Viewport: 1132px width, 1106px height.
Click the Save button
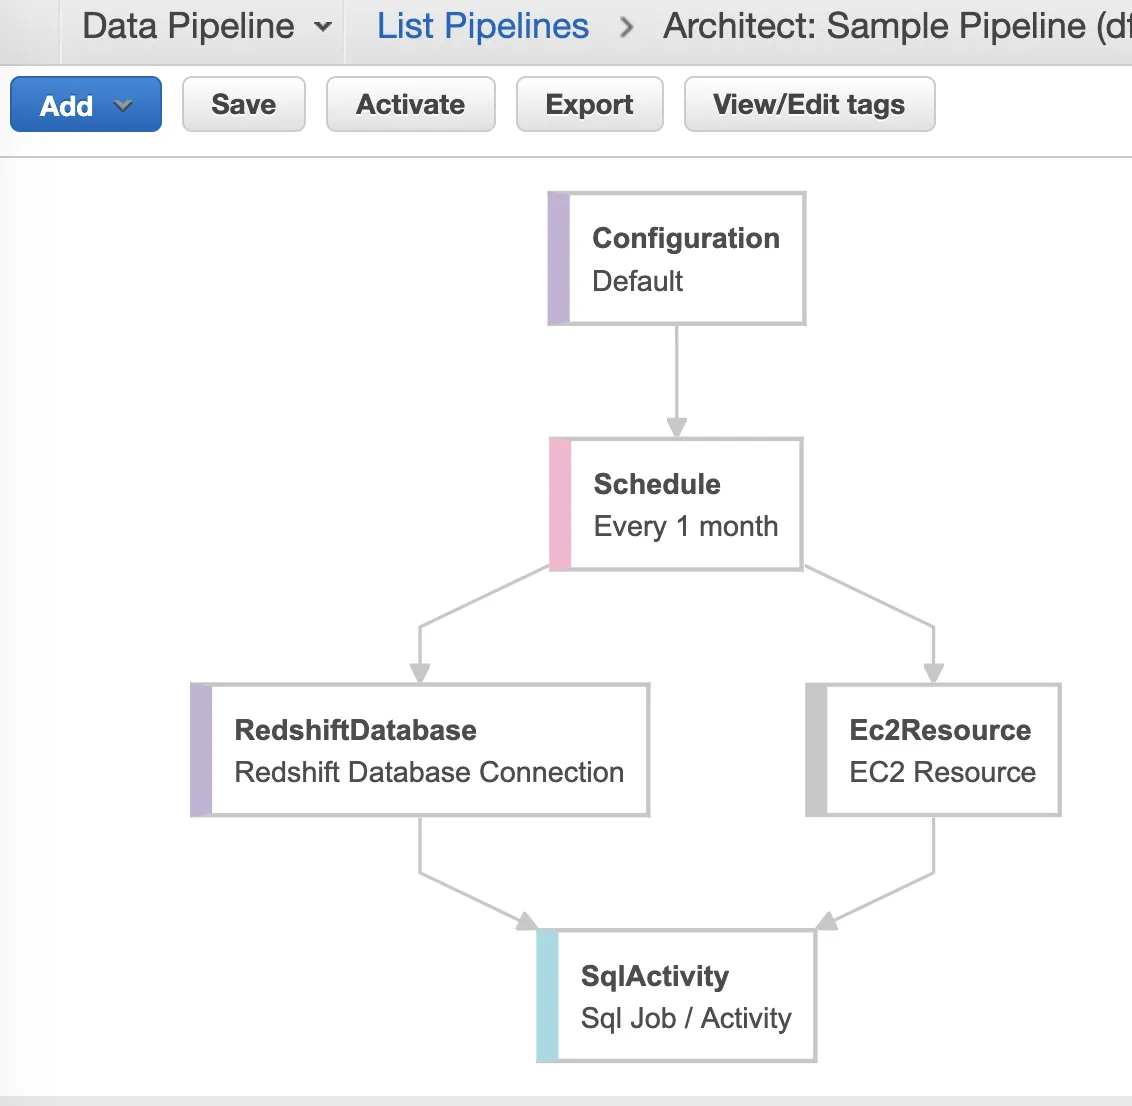(x=243, y=105)
